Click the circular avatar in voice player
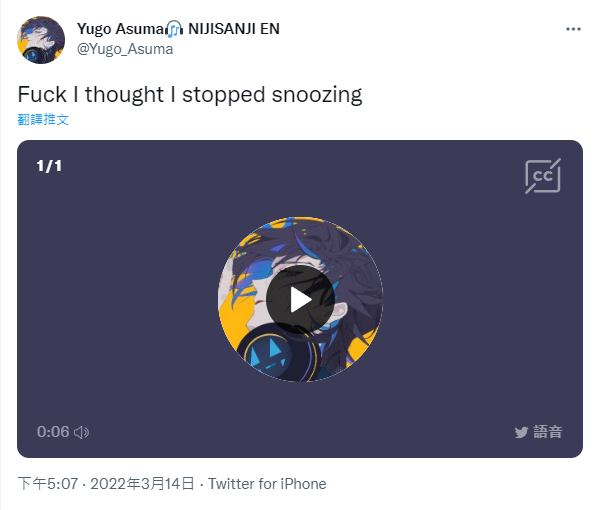 click(x=300, y=300)
